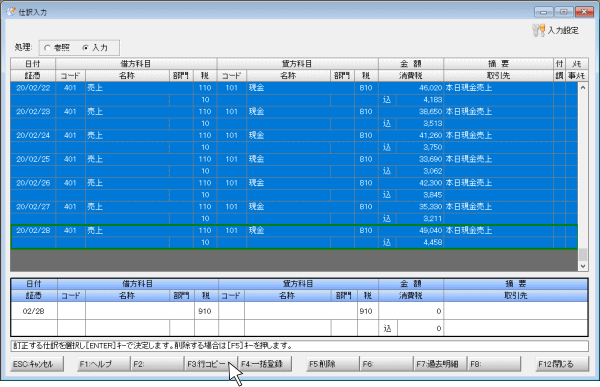This screenshot has height=387, width=600.
Task: Maximize the 仕訳入力 window
Action: click(x=564, y=12)
